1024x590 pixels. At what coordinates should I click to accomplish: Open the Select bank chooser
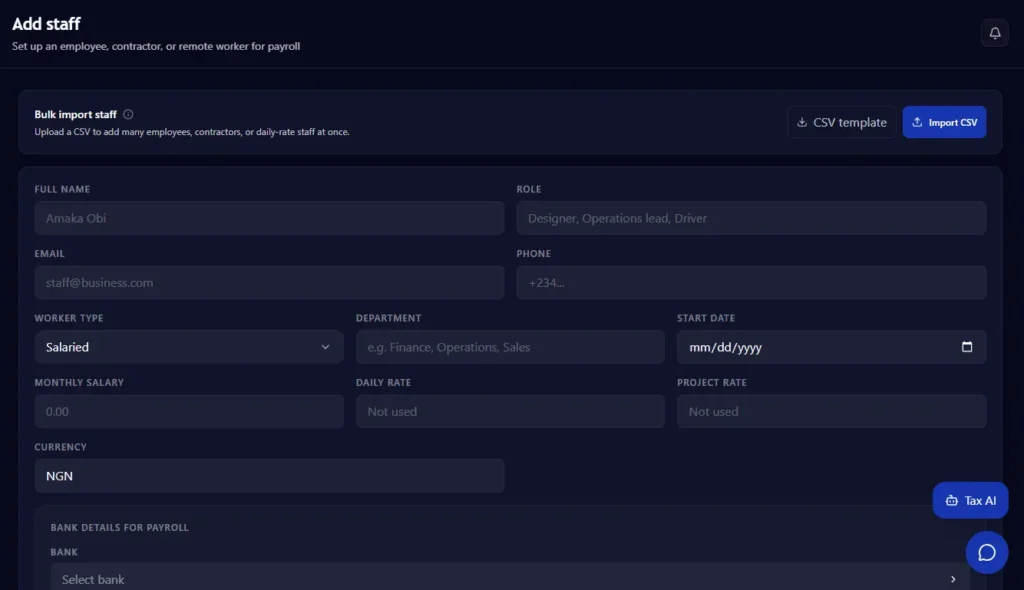(509, 578)
